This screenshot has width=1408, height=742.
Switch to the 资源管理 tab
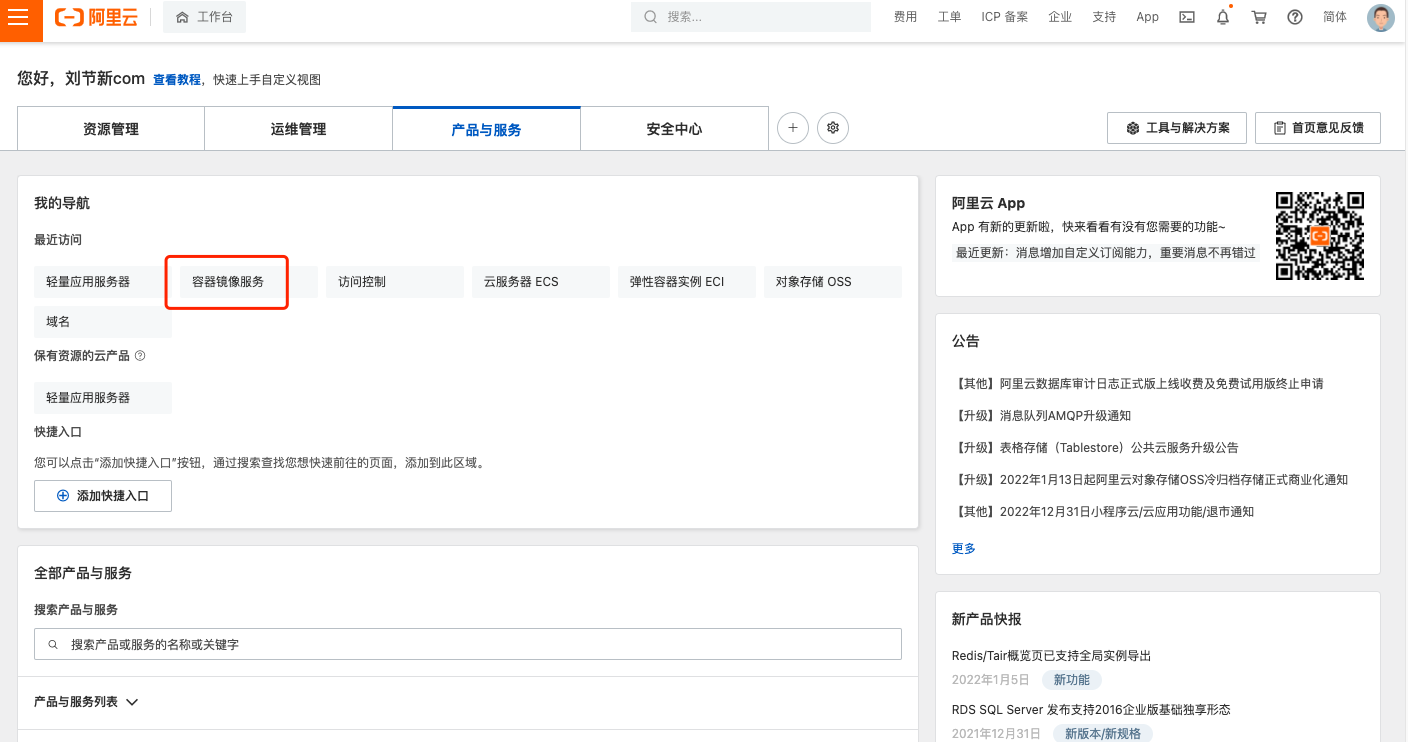111,129
